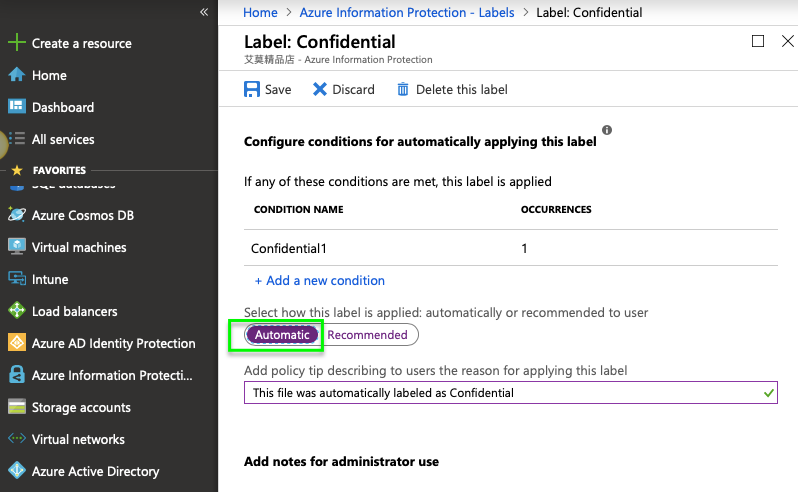The image size is (798, 492).
Task: Open All services menu item
Action: pyautogui.click(x=63, y=139)
